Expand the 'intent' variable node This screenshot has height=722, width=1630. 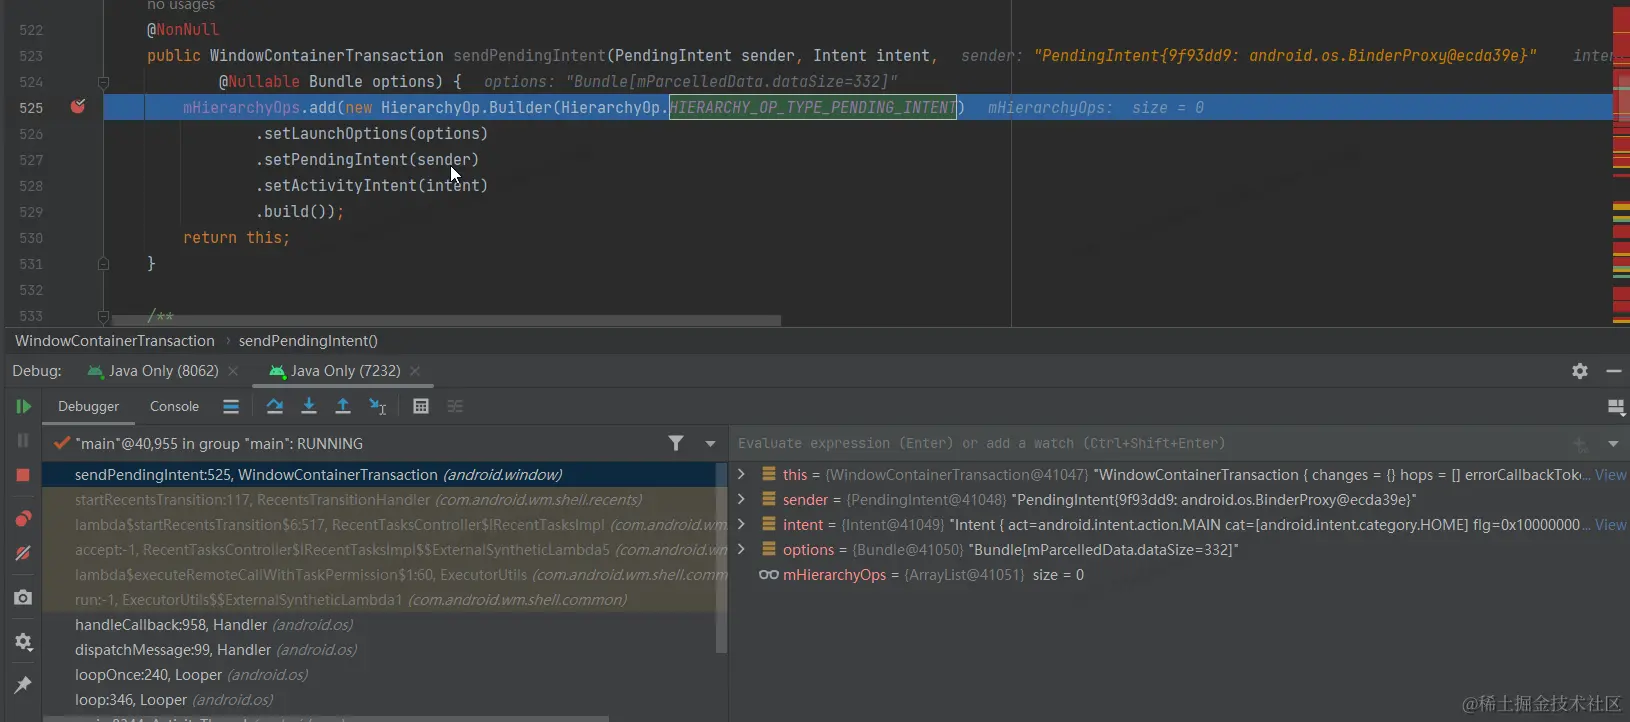point(741,524)
